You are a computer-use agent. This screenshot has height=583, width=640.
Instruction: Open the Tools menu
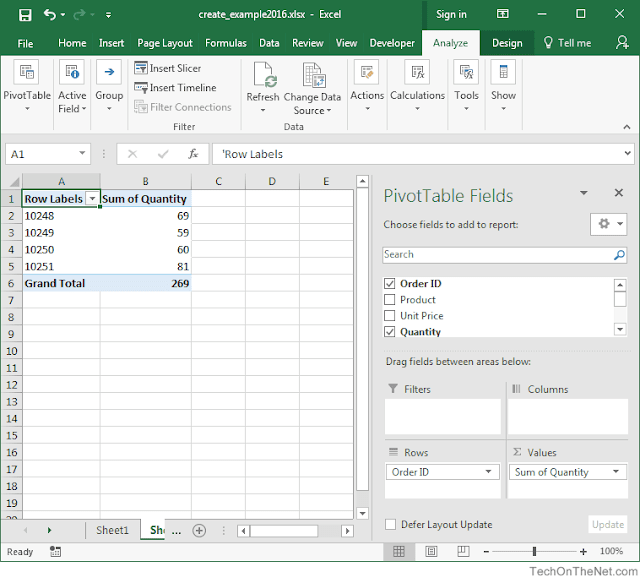pos(466,86)
